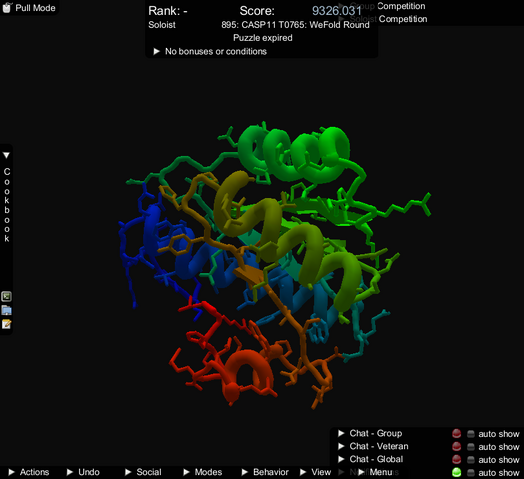Viewport: 524px width, 479px height.
Task: Click puzzle title 895: CASP11 T0765: WeFold Round
Action: [295, 25]
